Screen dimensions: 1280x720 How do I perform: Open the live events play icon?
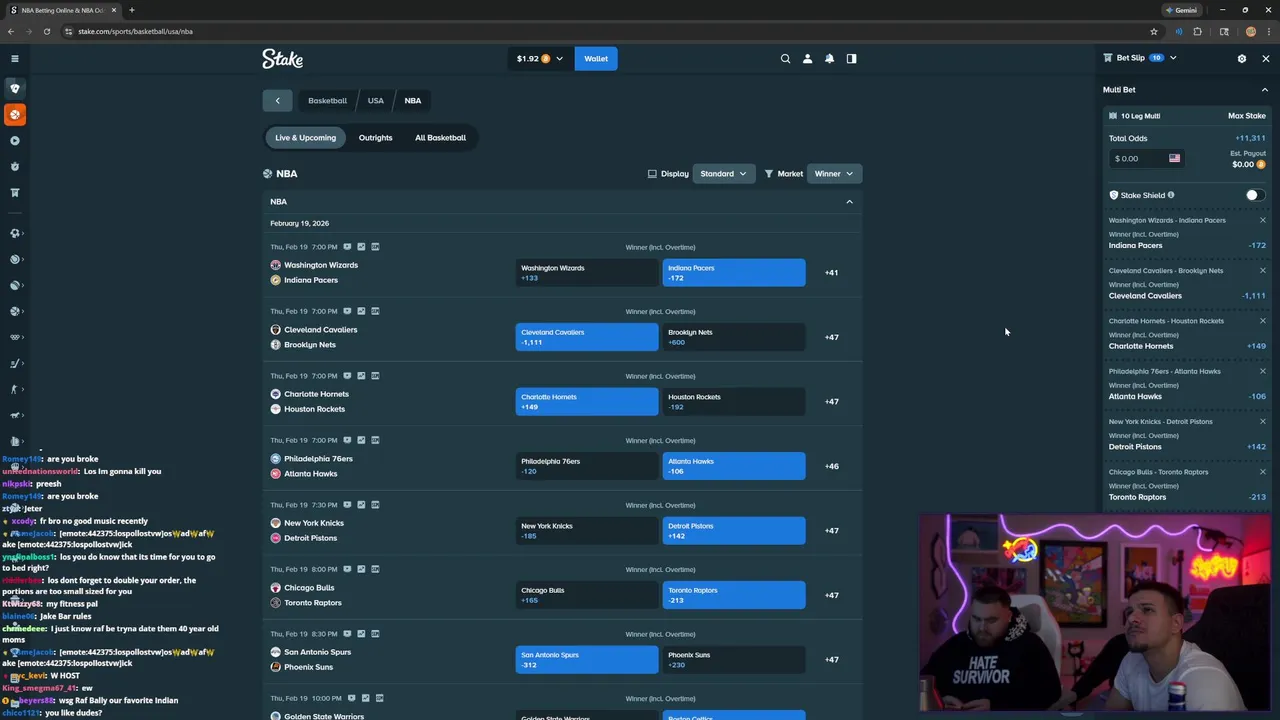click(x=14, y=141)
